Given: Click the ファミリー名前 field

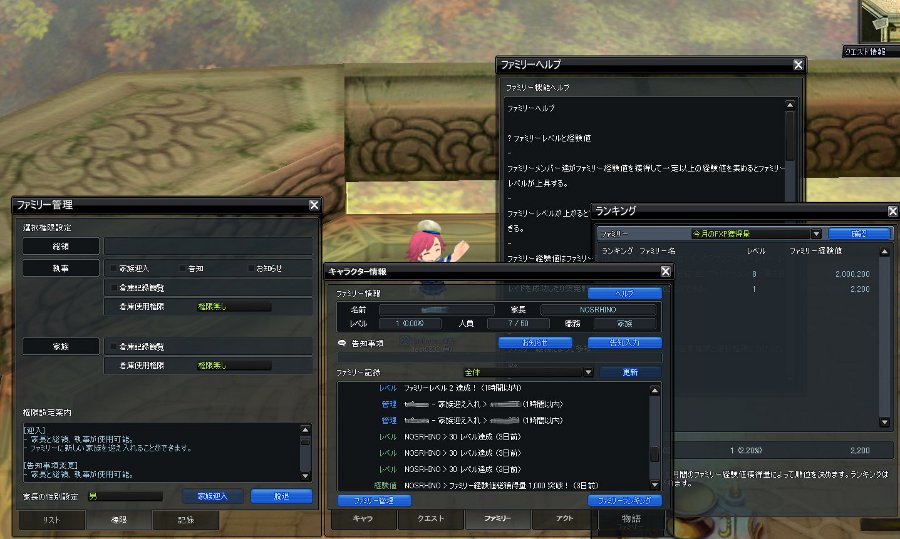Looking at the screenshot, I should 436,309.
